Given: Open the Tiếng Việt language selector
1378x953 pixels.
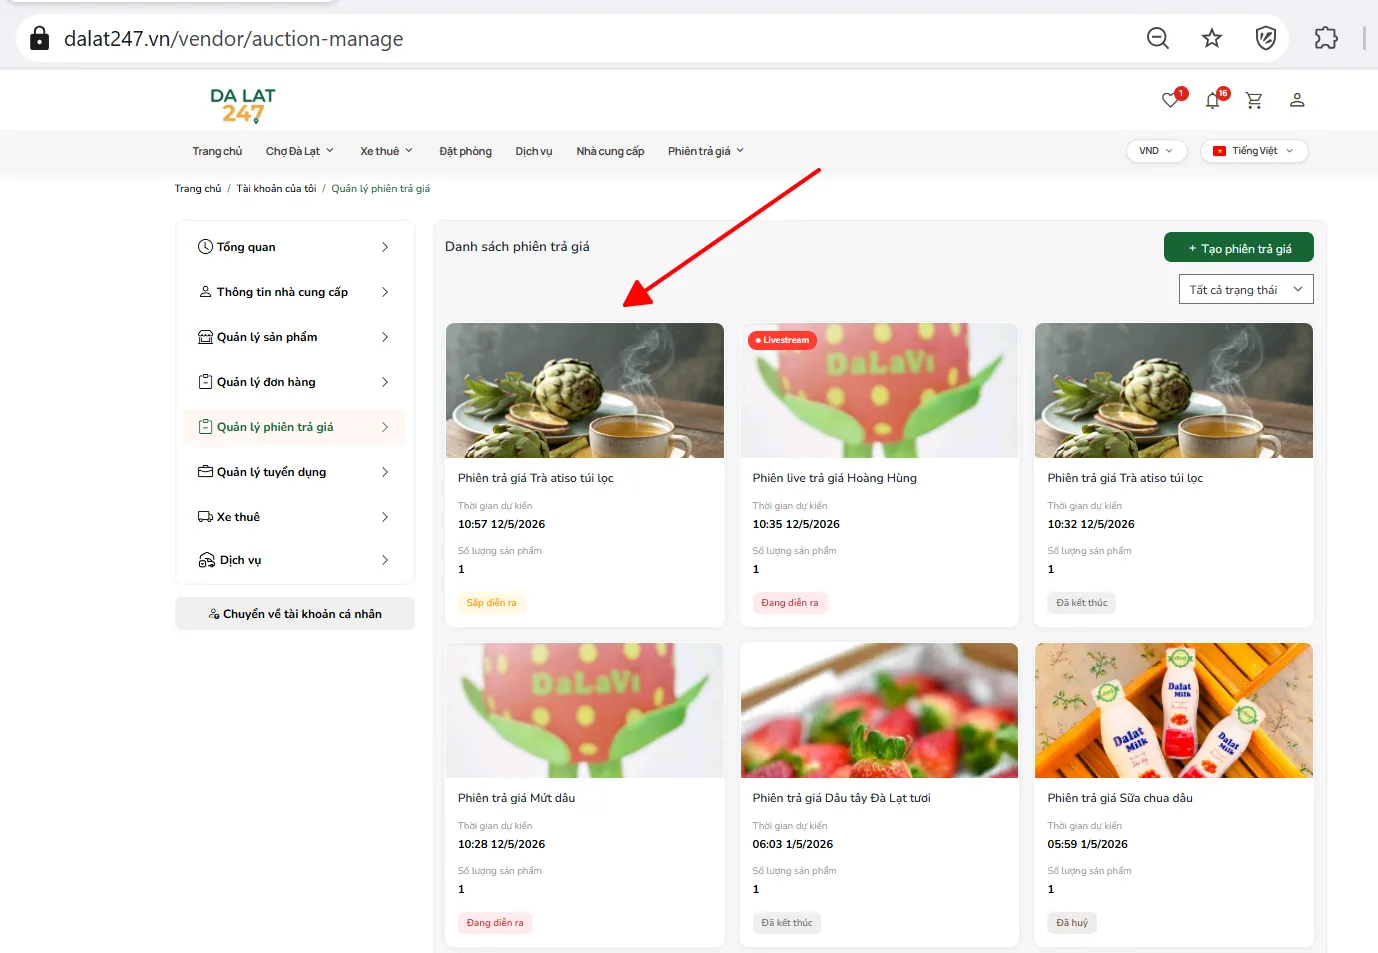Looking at the screenshot, I should [1254, 151].
